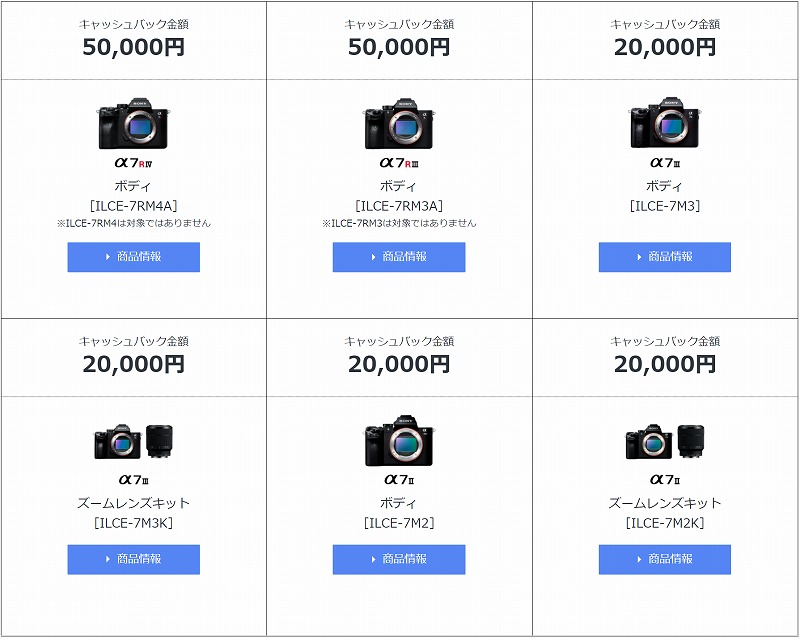The height and width of the screenshot is (639, 800).
Task: Click the α7 III logo above ILCE-7M3
Action: (x=665, y=163)
